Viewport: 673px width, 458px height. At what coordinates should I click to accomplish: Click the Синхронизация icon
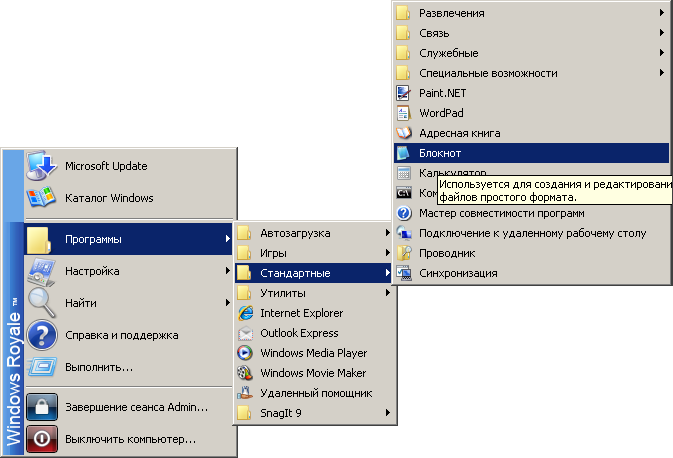coord(404,273)
